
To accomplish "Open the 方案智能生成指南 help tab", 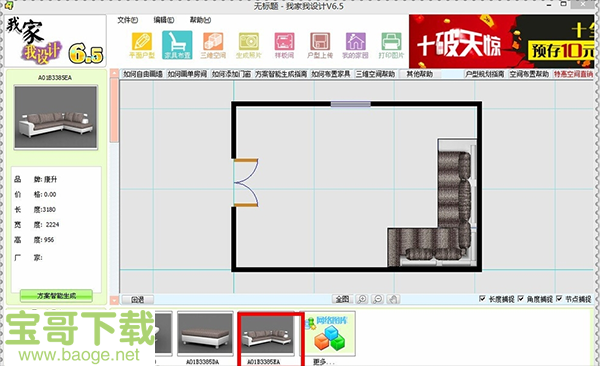I will (x=281, y=74).
